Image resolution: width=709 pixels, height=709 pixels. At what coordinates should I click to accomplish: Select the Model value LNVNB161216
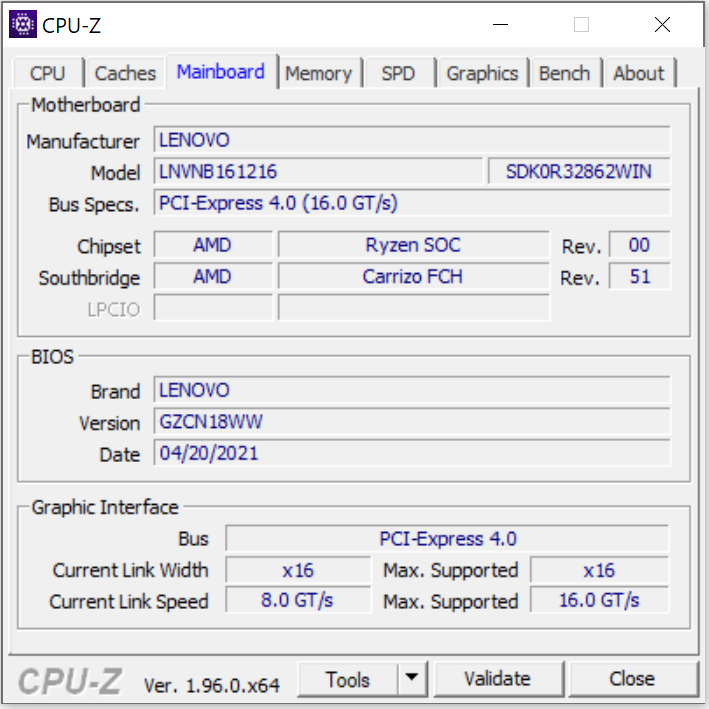point(318,171)
